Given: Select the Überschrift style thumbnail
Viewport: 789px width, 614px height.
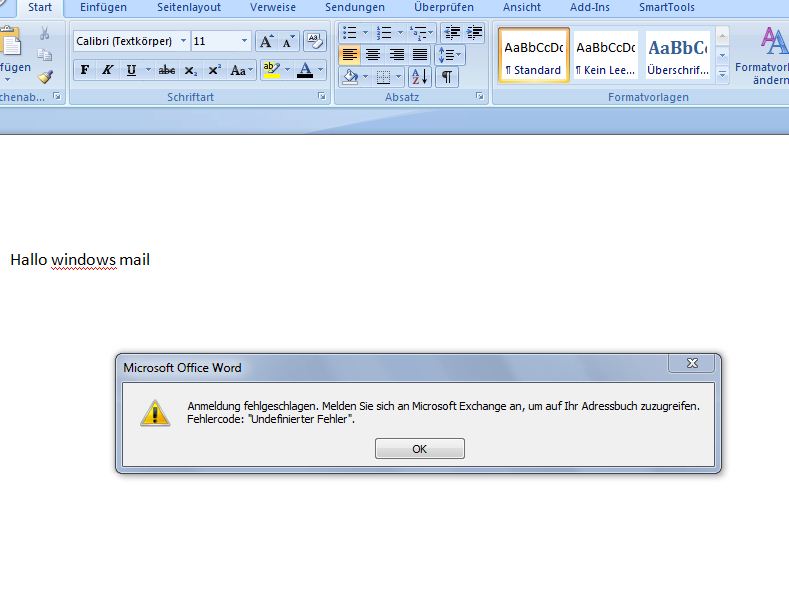Looking at the screenshot, I should pyautogui.click(x=678, y=55).
